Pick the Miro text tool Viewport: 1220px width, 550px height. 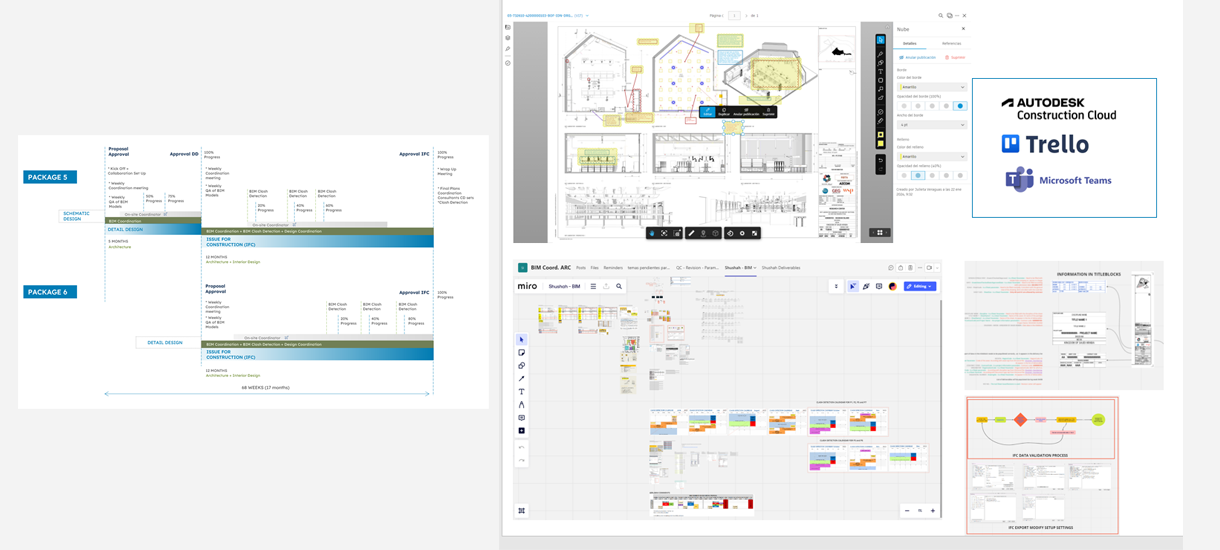[522, 392]
